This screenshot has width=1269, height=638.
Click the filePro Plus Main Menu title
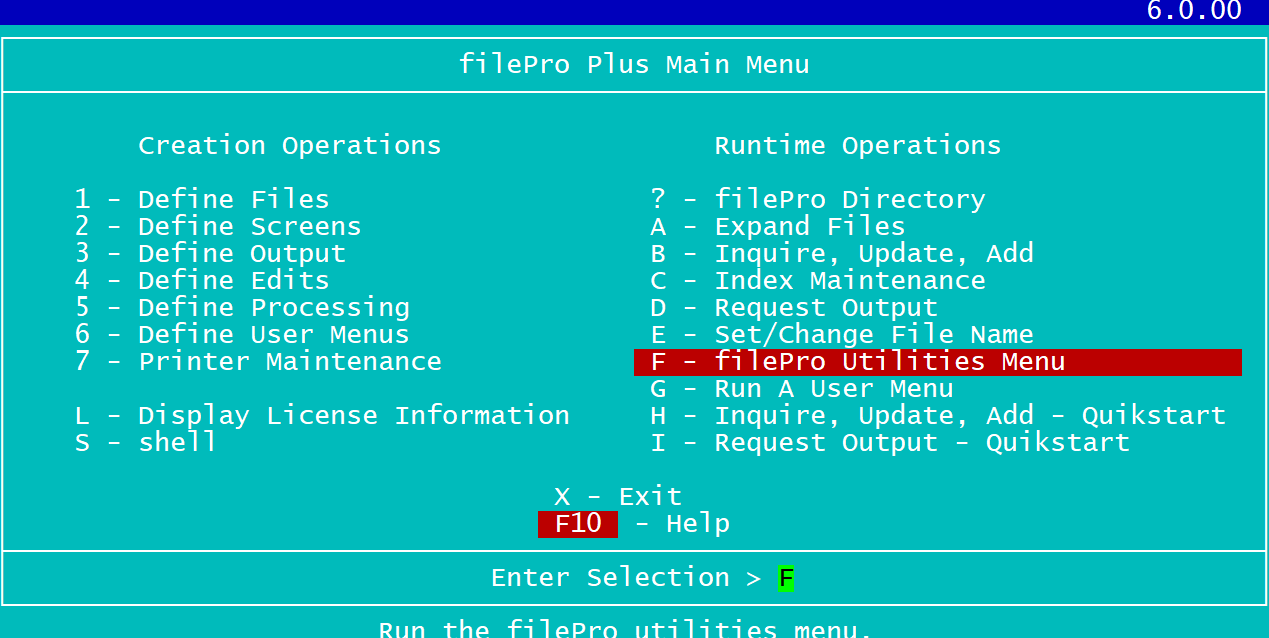tap(634, 64)
